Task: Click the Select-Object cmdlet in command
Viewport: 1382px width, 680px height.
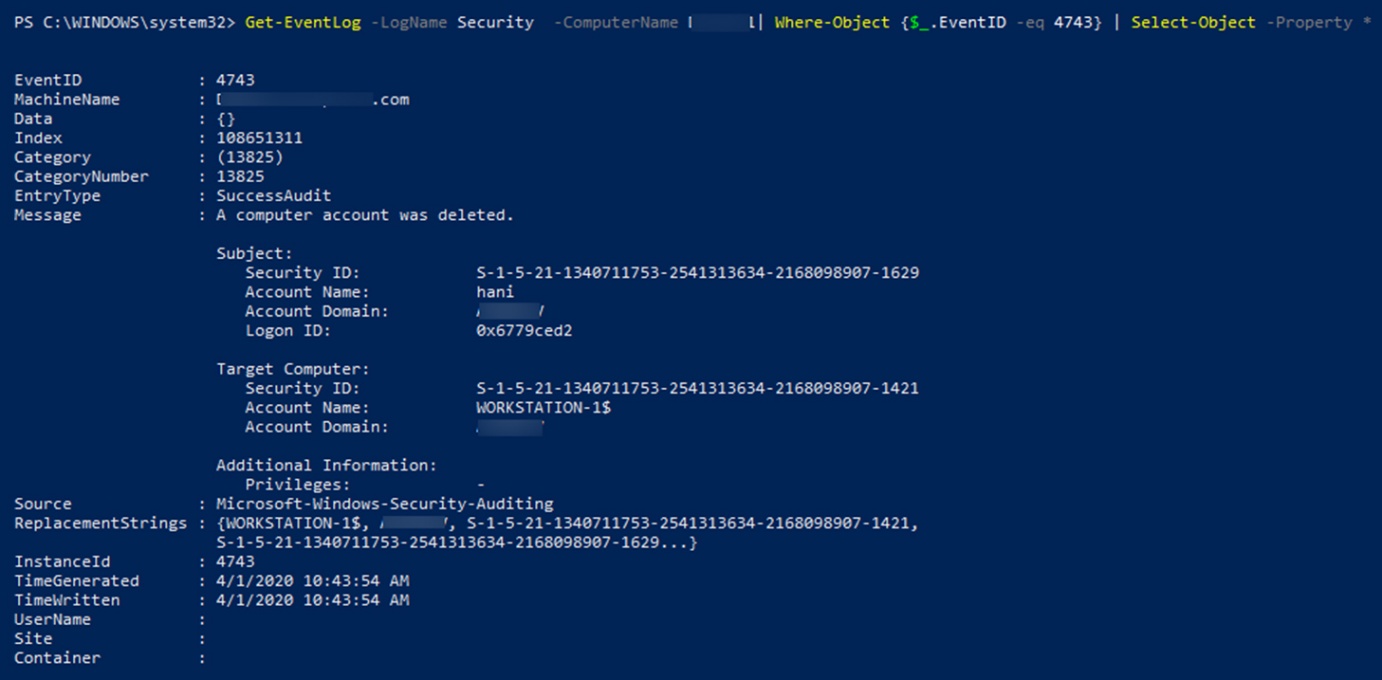Action: point(1193,22)
